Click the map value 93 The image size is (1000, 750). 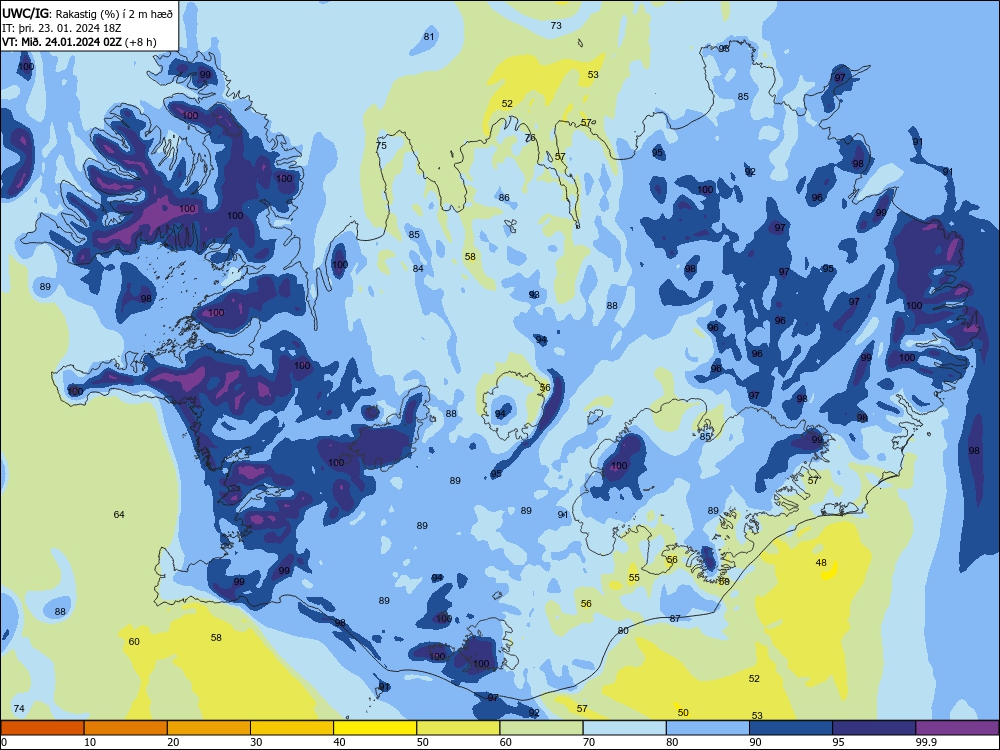[x=534, y=295]
